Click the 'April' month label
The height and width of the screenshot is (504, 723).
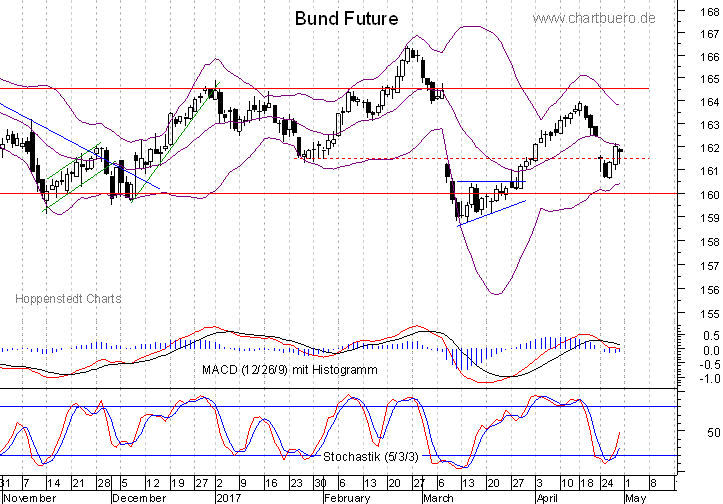[x=547, y=498]
